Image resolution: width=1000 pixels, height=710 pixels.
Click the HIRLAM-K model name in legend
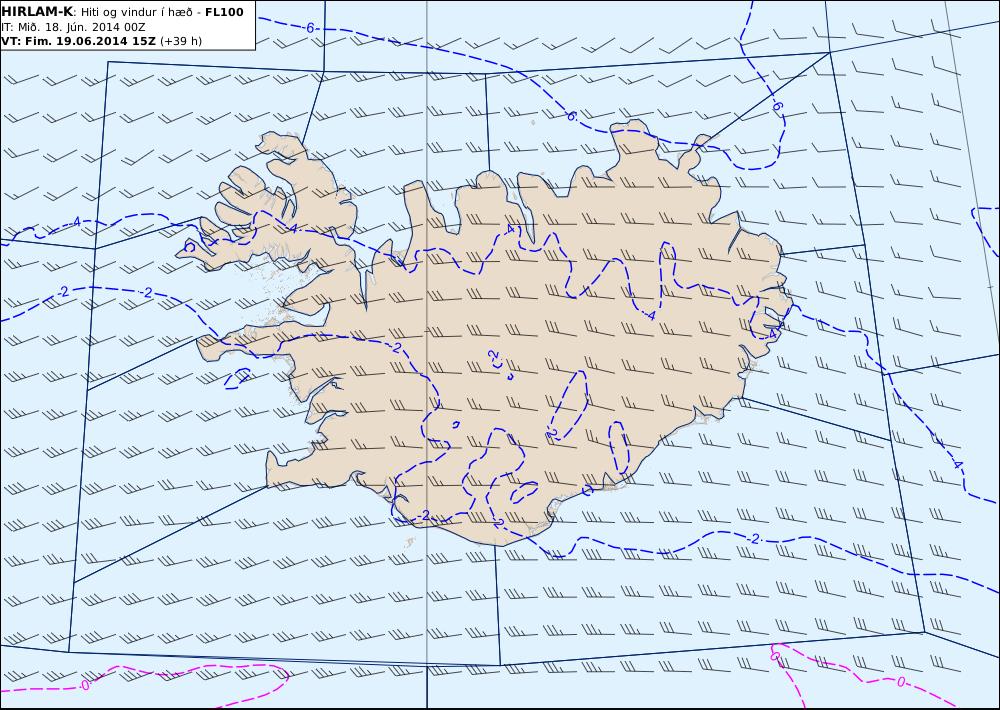point(38,12)
